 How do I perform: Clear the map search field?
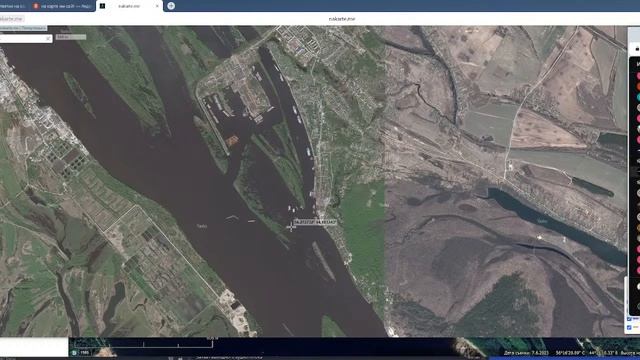click(49, 38)
